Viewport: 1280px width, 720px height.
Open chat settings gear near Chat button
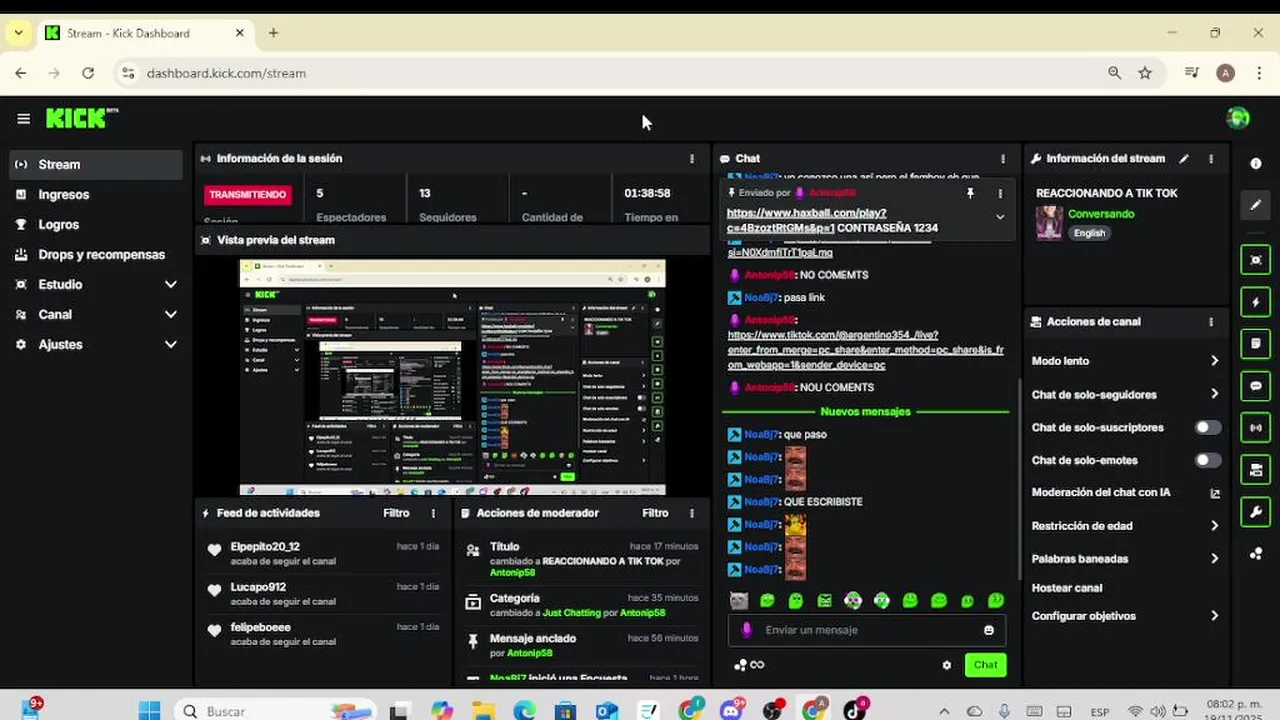(x=946, y=665)
